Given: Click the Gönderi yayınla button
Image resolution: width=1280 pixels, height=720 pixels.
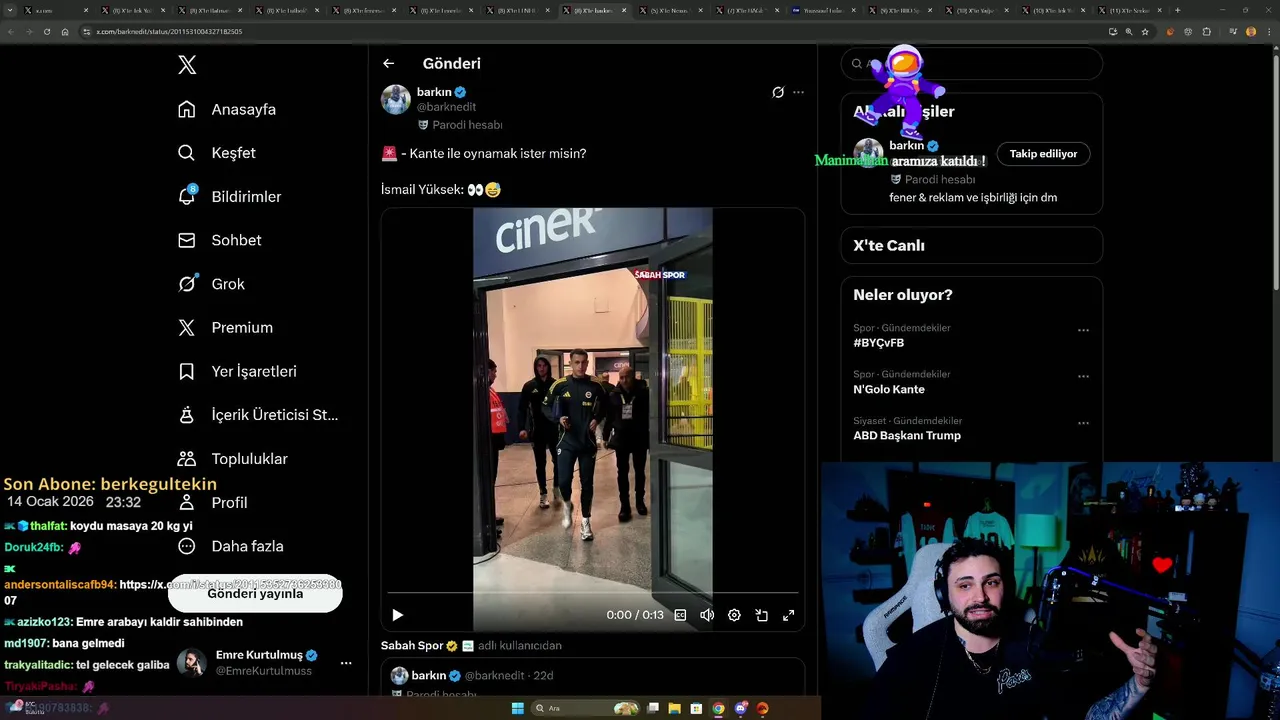Looking at the screenshot, I should pos(255,593).
